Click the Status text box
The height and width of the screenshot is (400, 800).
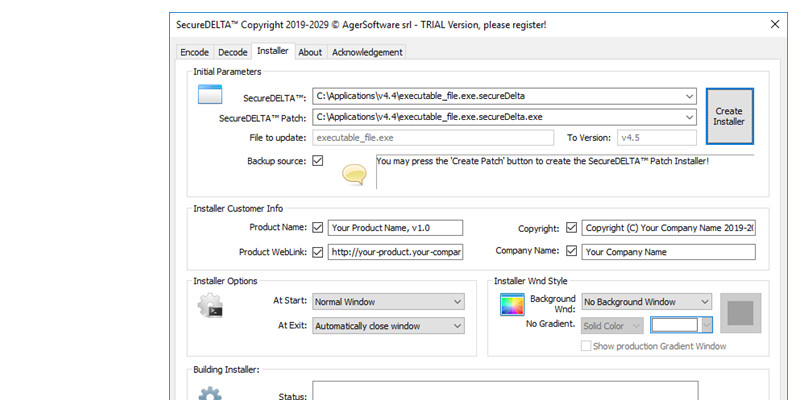pos(505,390)
